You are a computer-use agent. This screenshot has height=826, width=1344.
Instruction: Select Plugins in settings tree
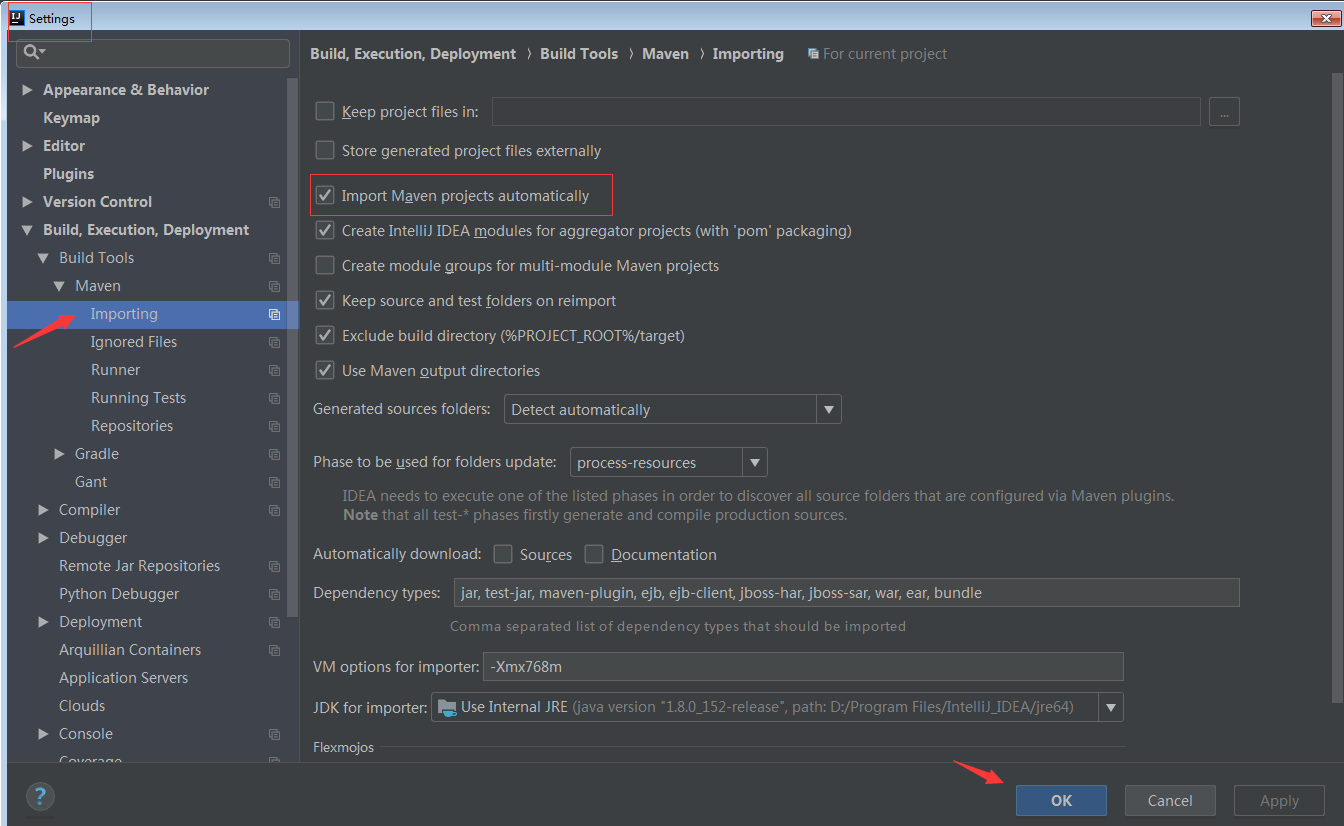(68, 174)
